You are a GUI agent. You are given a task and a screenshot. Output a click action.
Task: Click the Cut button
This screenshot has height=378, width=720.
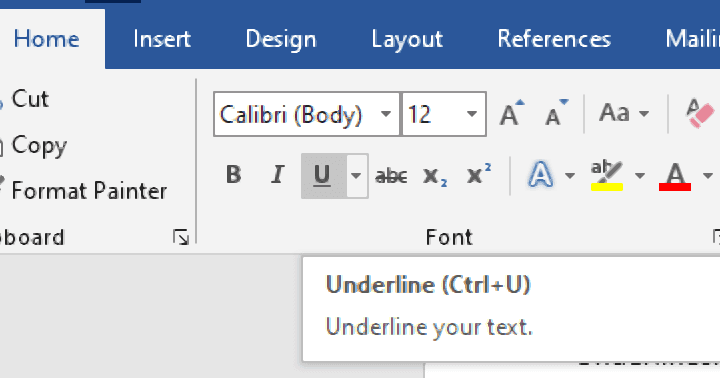(25, 99)
